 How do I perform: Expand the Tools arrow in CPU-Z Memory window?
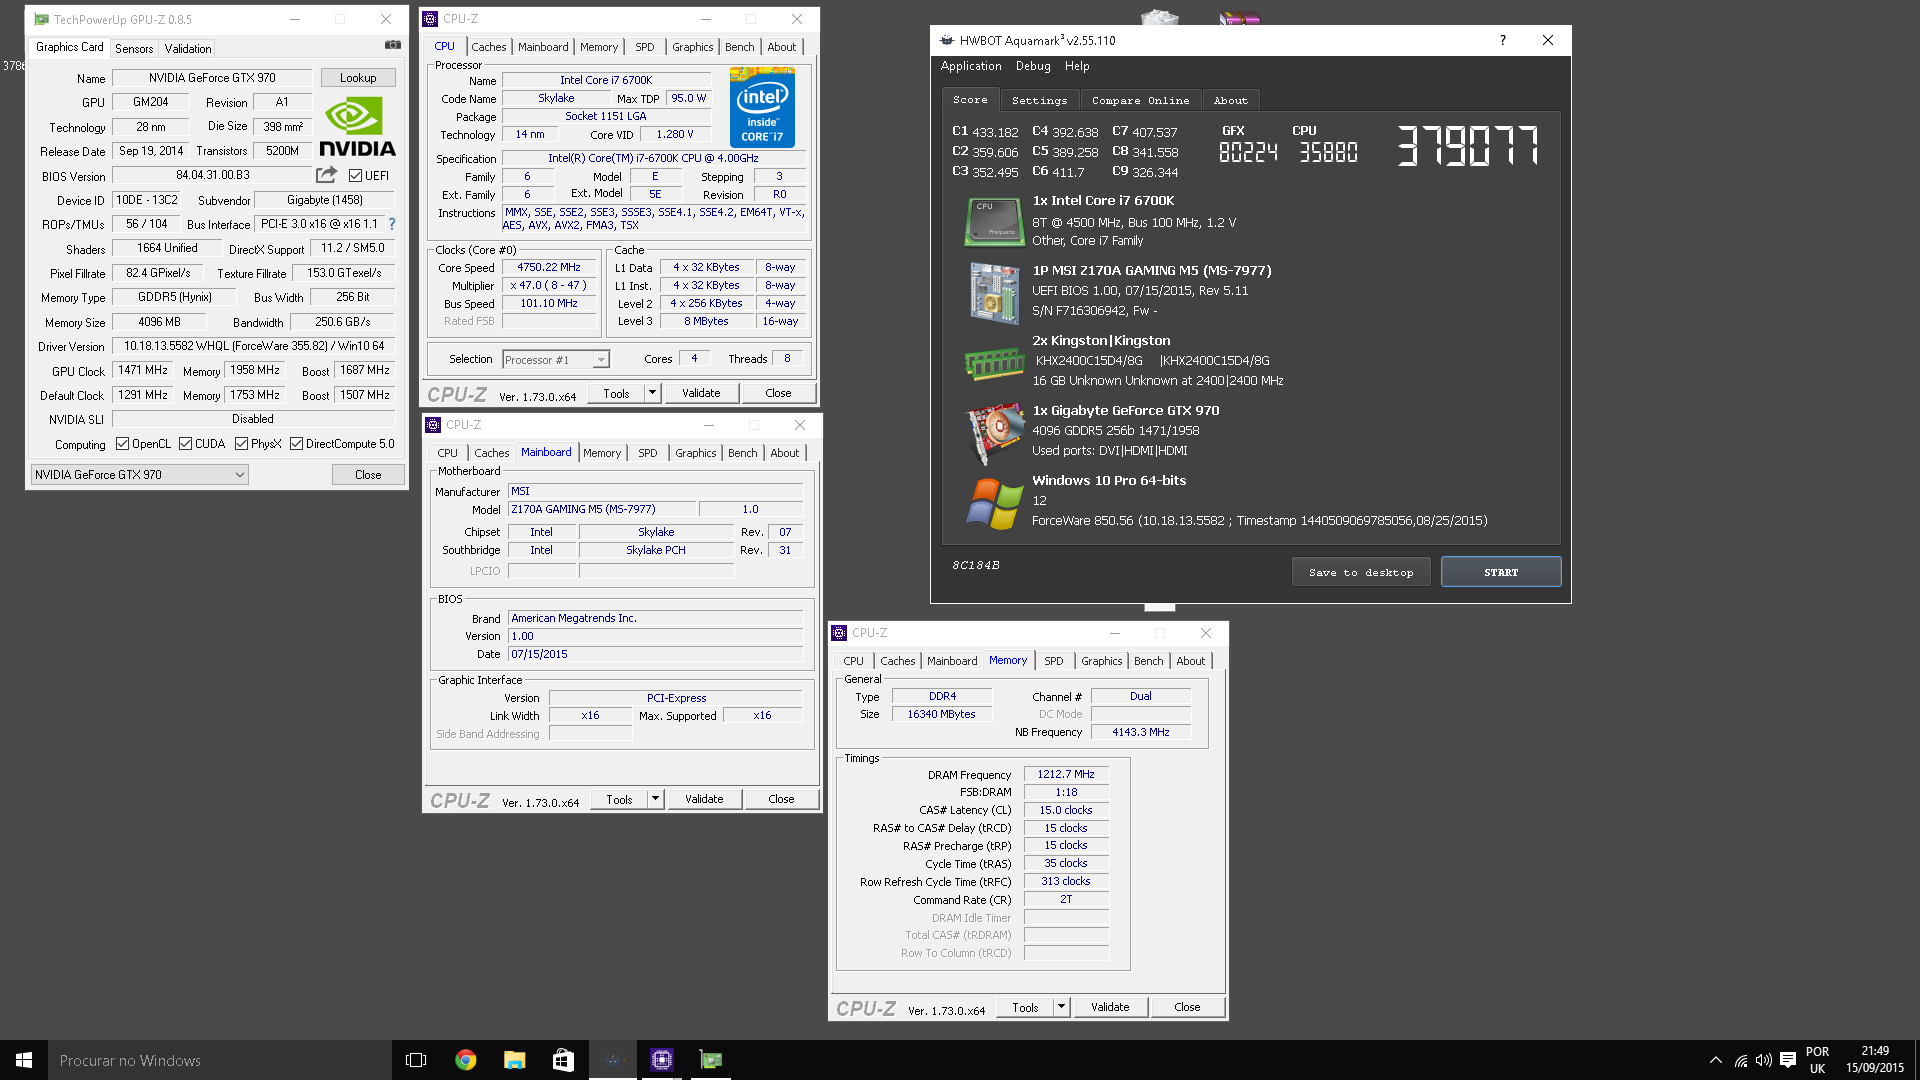click(1061, 1007)
